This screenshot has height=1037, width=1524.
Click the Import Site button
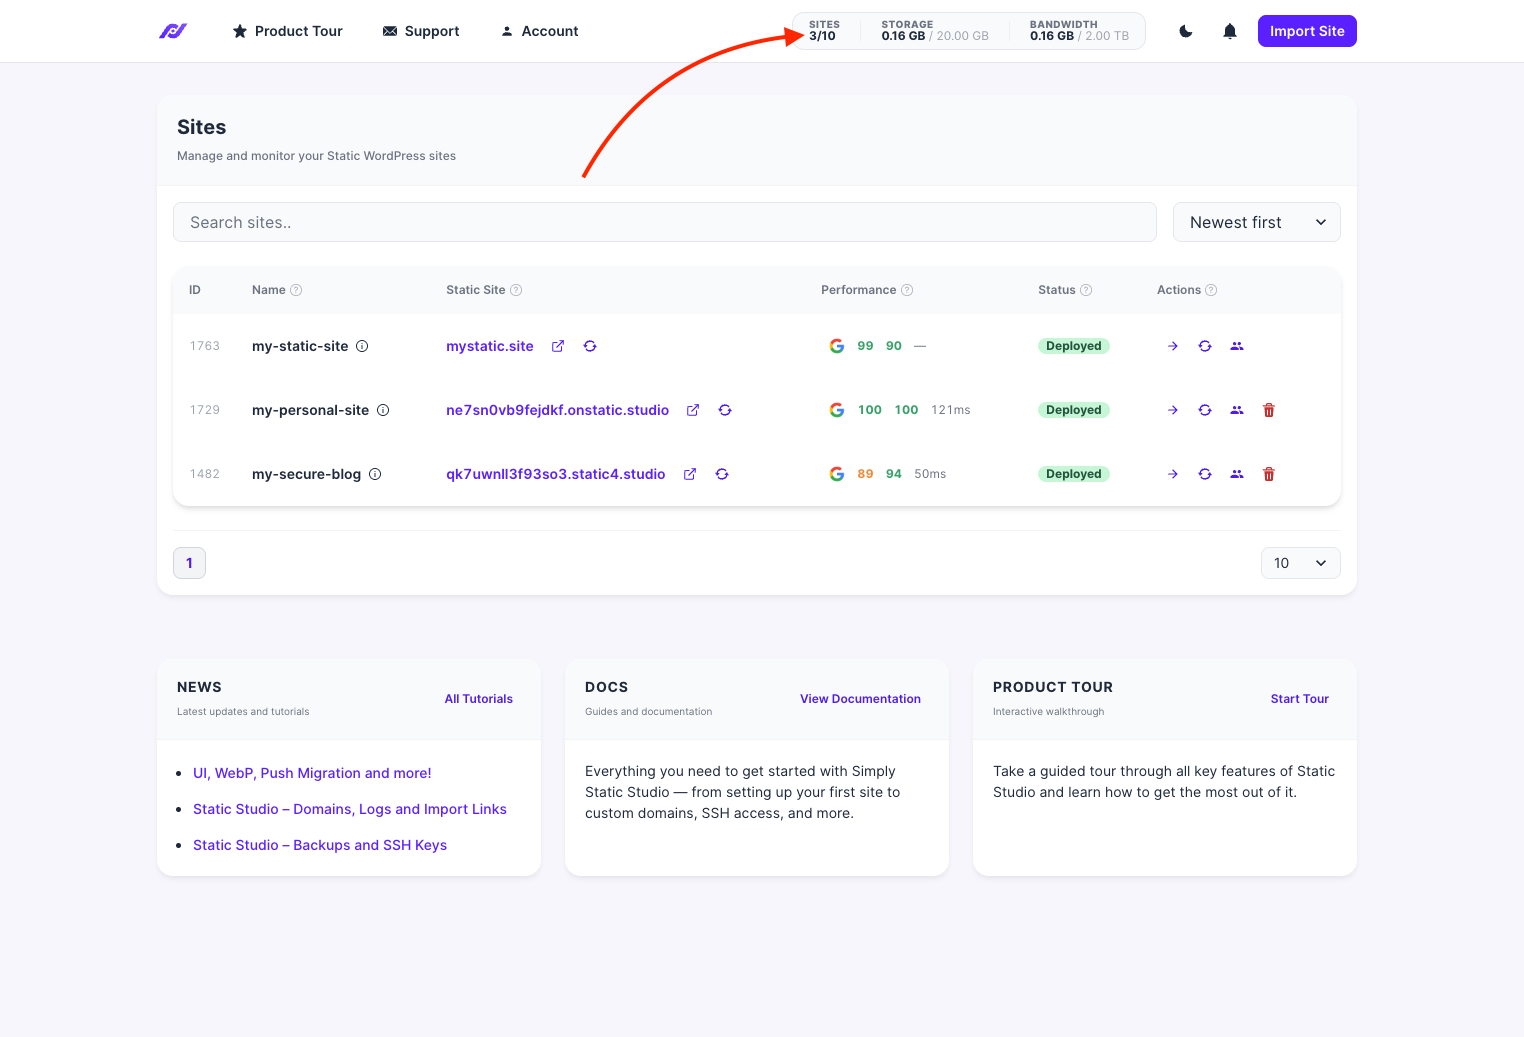tap(1307, 31)
